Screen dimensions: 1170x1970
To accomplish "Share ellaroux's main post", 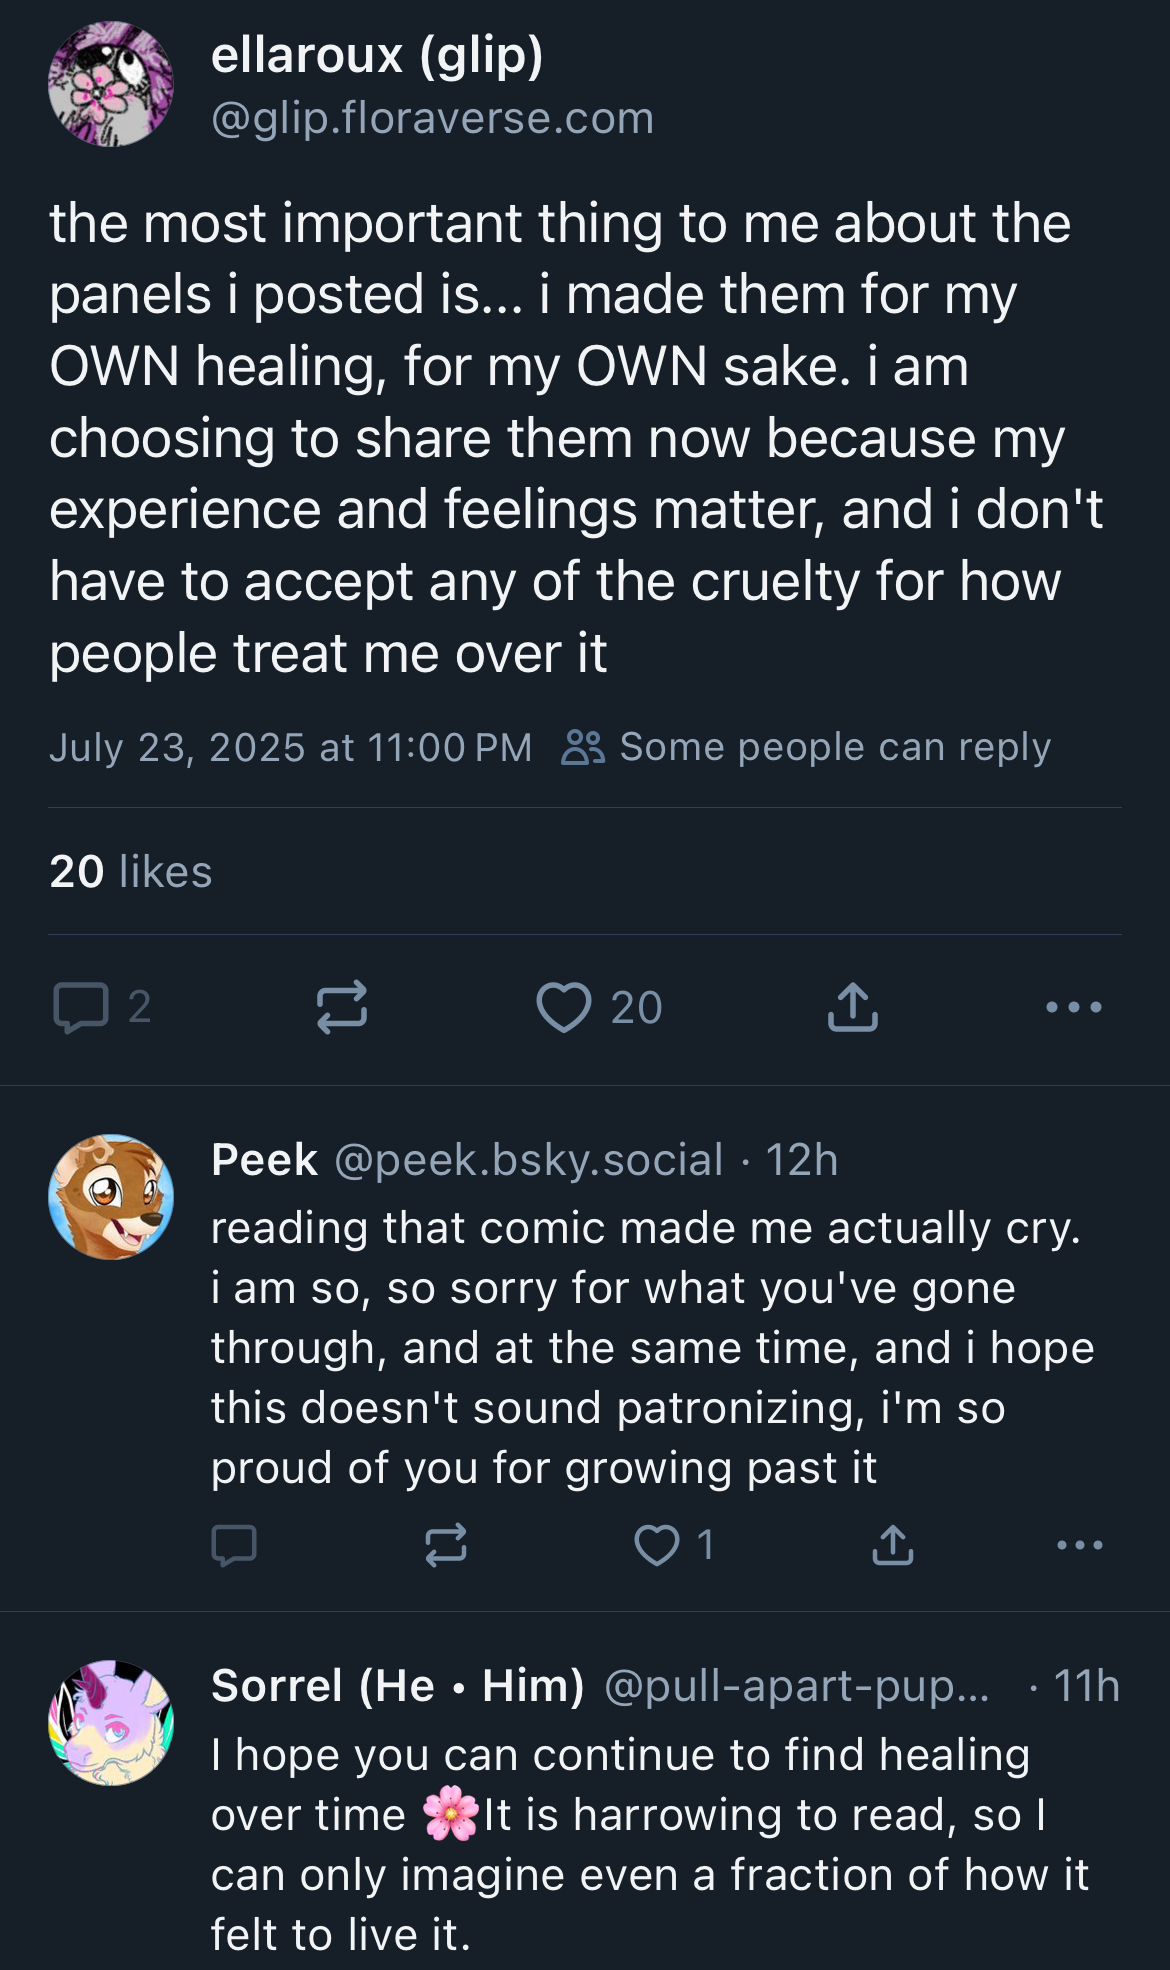I will pyautogui.click(x=852, y=1007).
